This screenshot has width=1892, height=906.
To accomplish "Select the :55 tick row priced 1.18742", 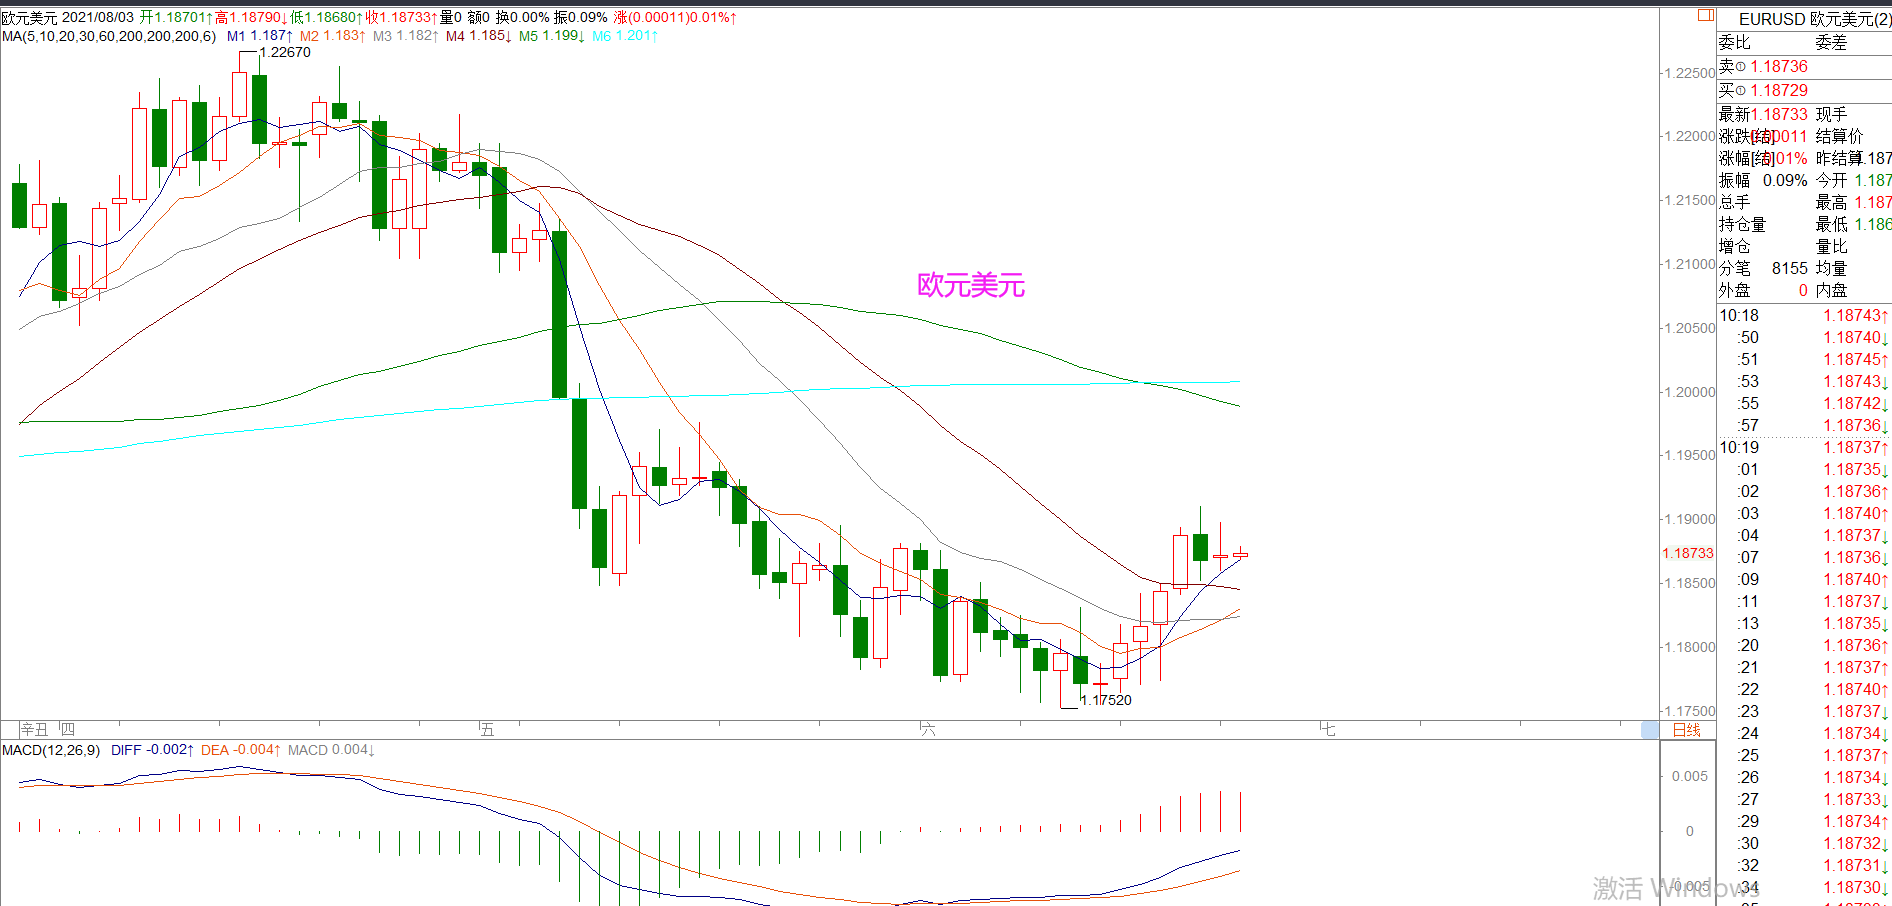I will click(x=1804, y=403).
